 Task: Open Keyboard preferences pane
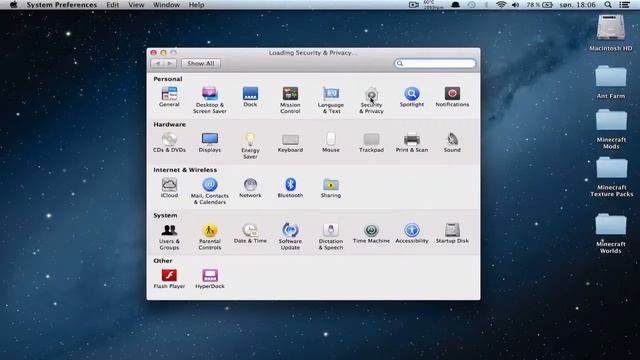(x=290, y=142)
